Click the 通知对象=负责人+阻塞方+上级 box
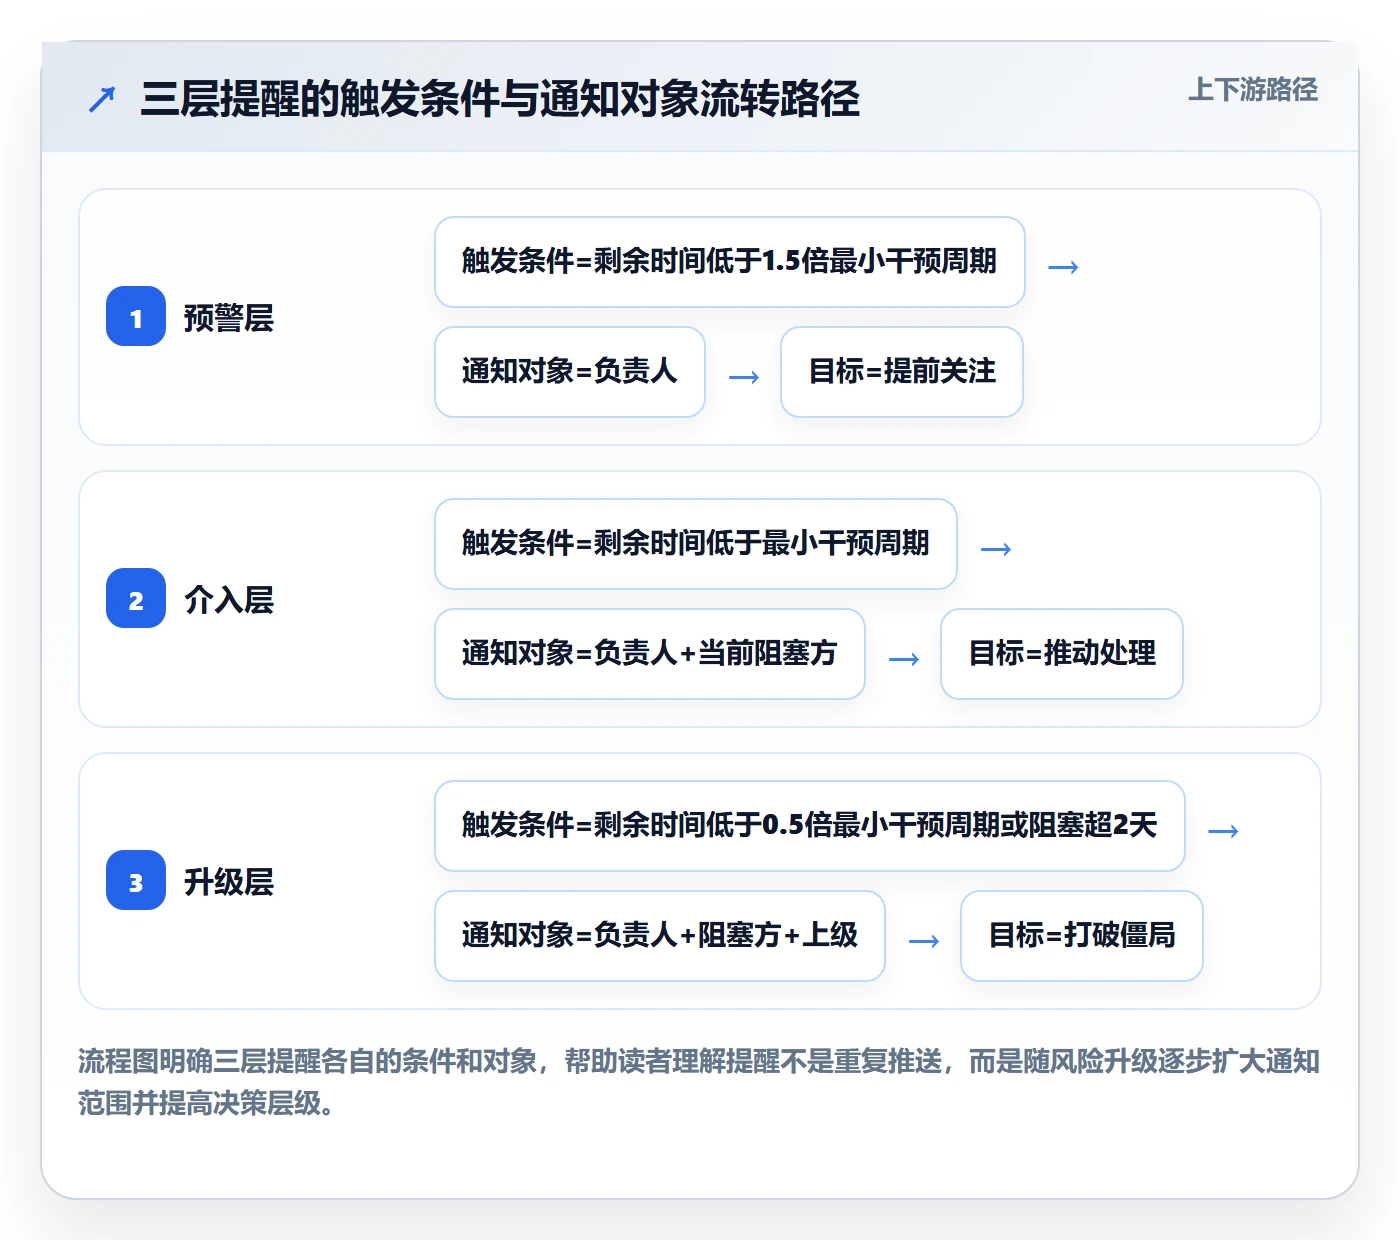Image resolution: width=1400 pixels, height=1240 pixels. 660,936
